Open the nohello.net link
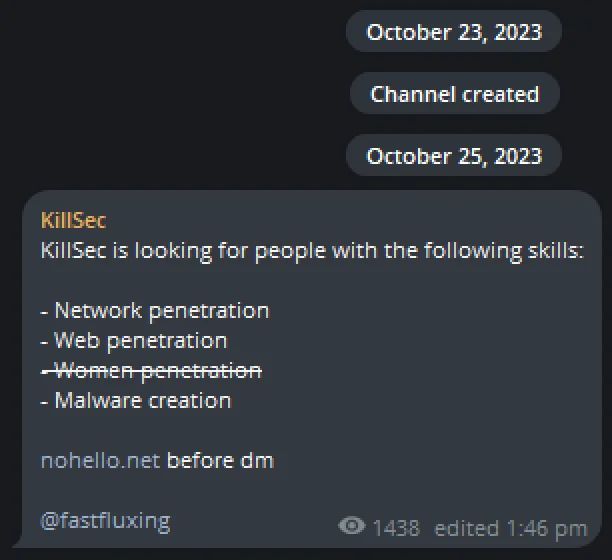This screenshot has width=612, height=560. coord(100,461)
